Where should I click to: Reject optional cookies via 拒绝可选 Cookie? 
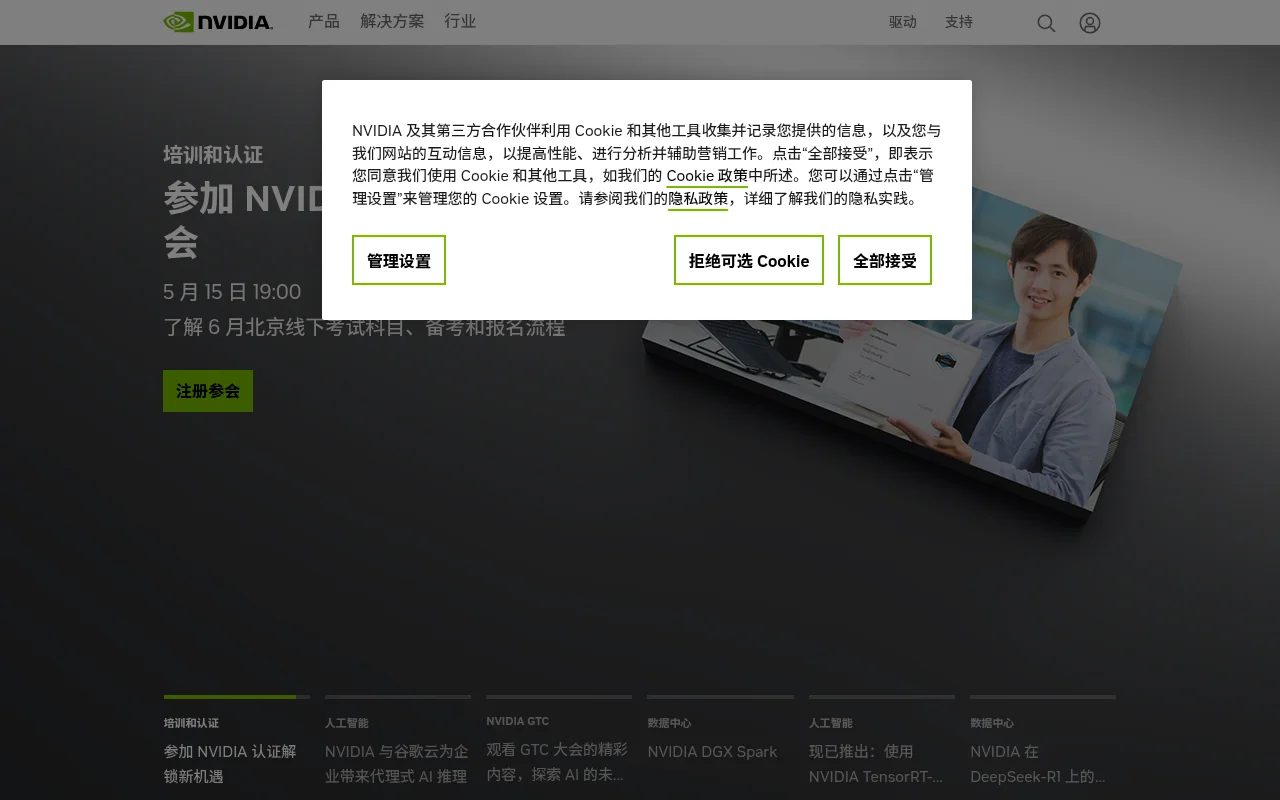pos(748,260)
